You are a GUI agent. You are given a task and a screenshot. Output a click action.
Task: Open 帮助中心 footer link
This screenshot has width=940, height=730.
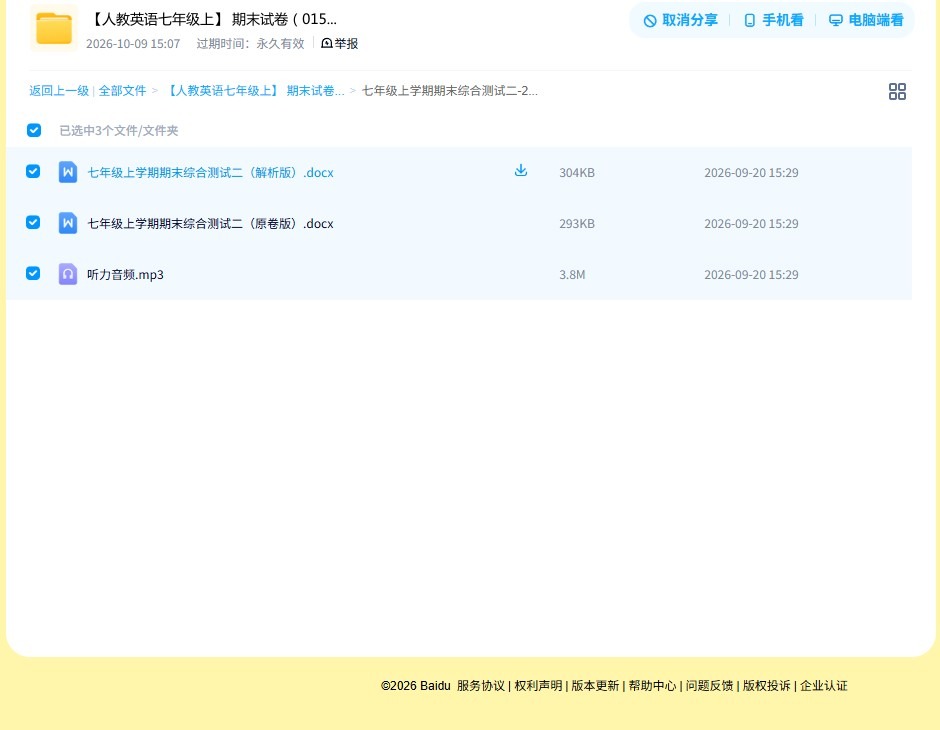[652, 686]
